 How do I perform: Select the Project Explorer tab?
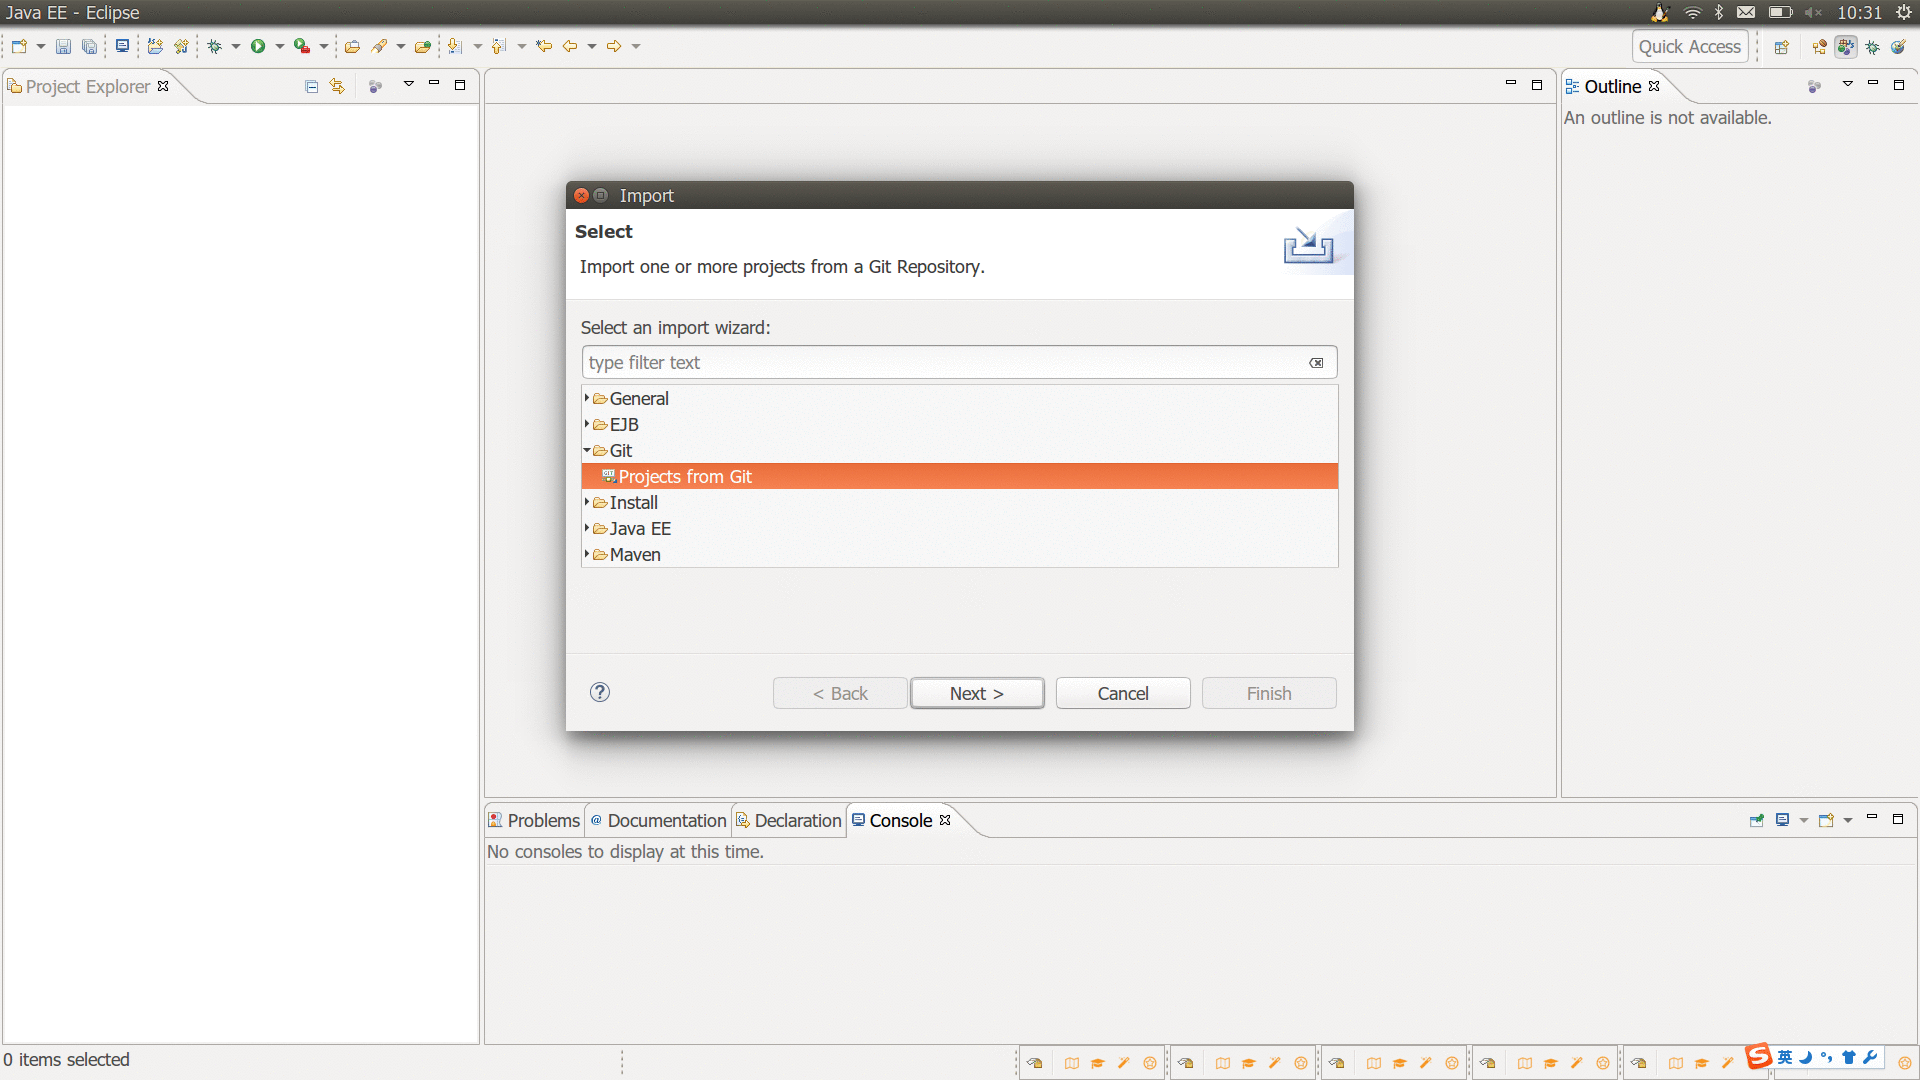87,86
